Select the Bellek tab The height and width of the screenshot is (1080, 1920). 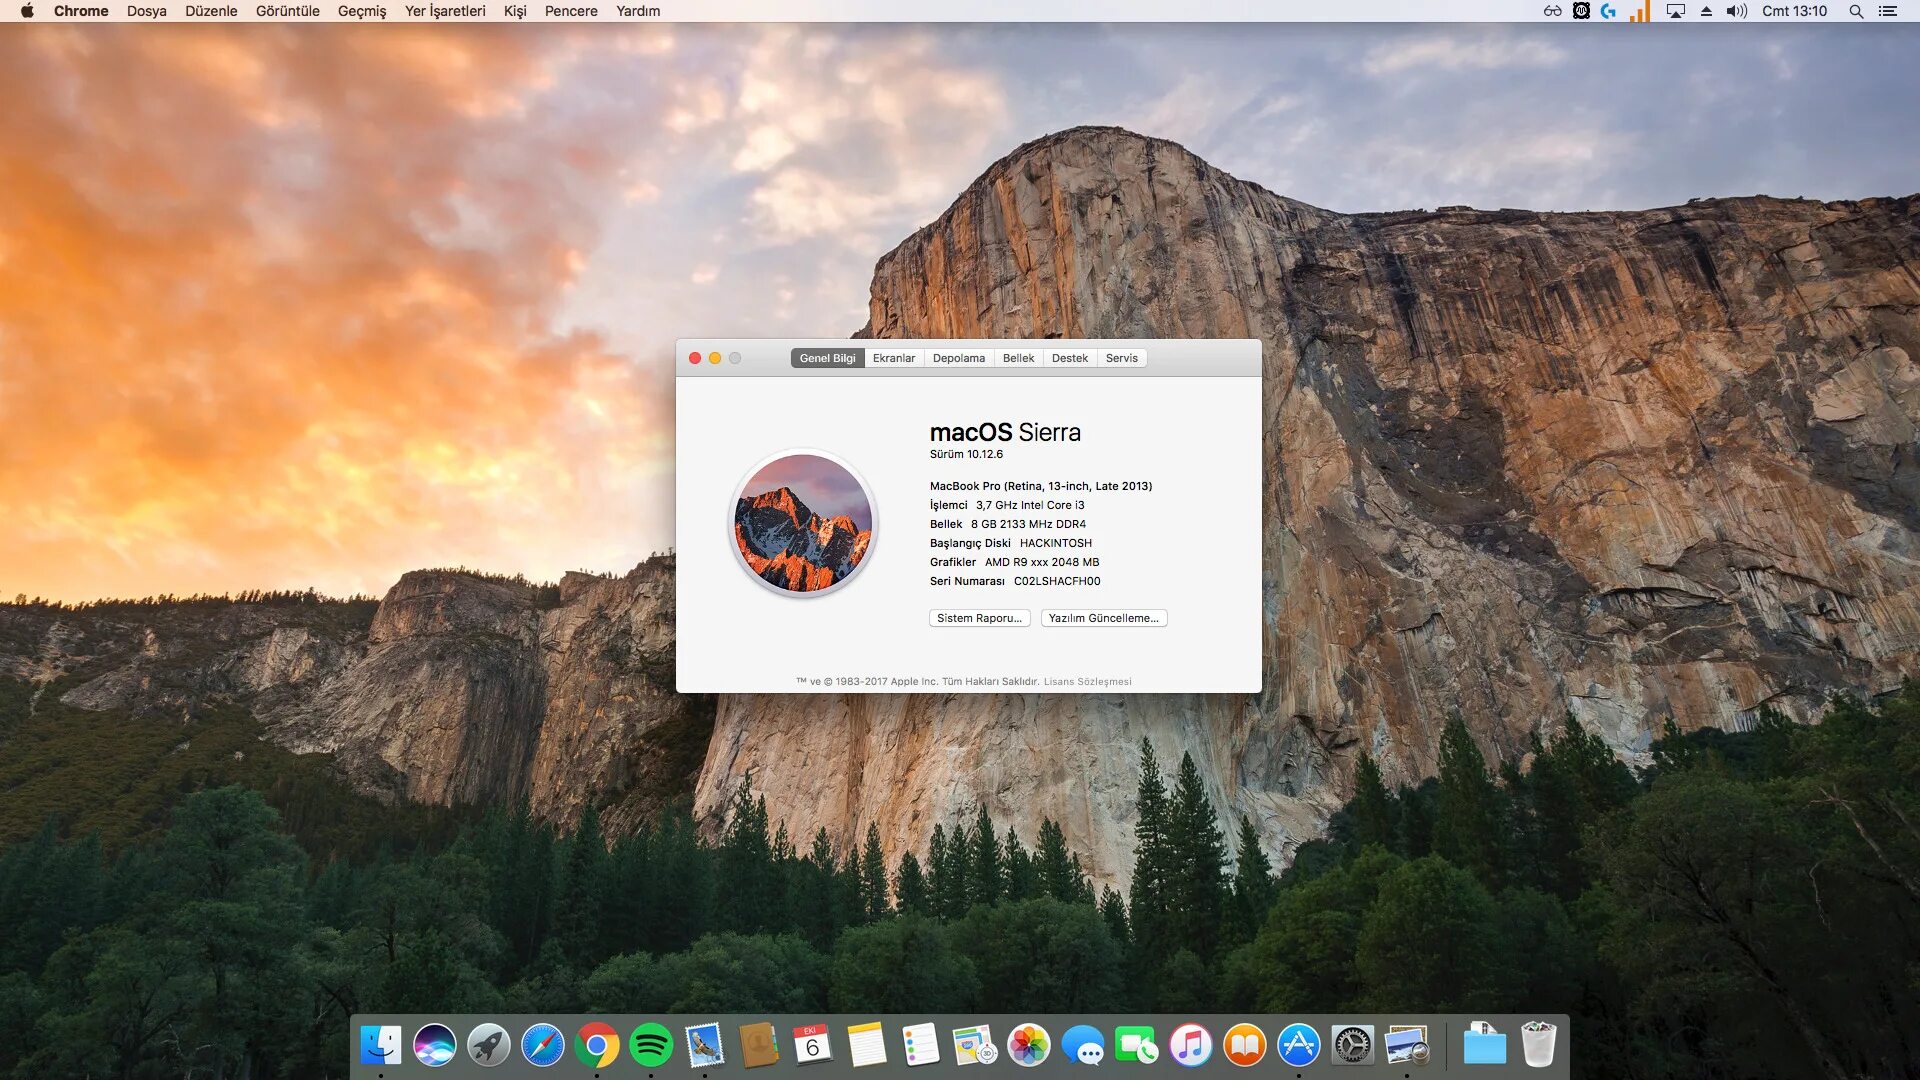1018,358
